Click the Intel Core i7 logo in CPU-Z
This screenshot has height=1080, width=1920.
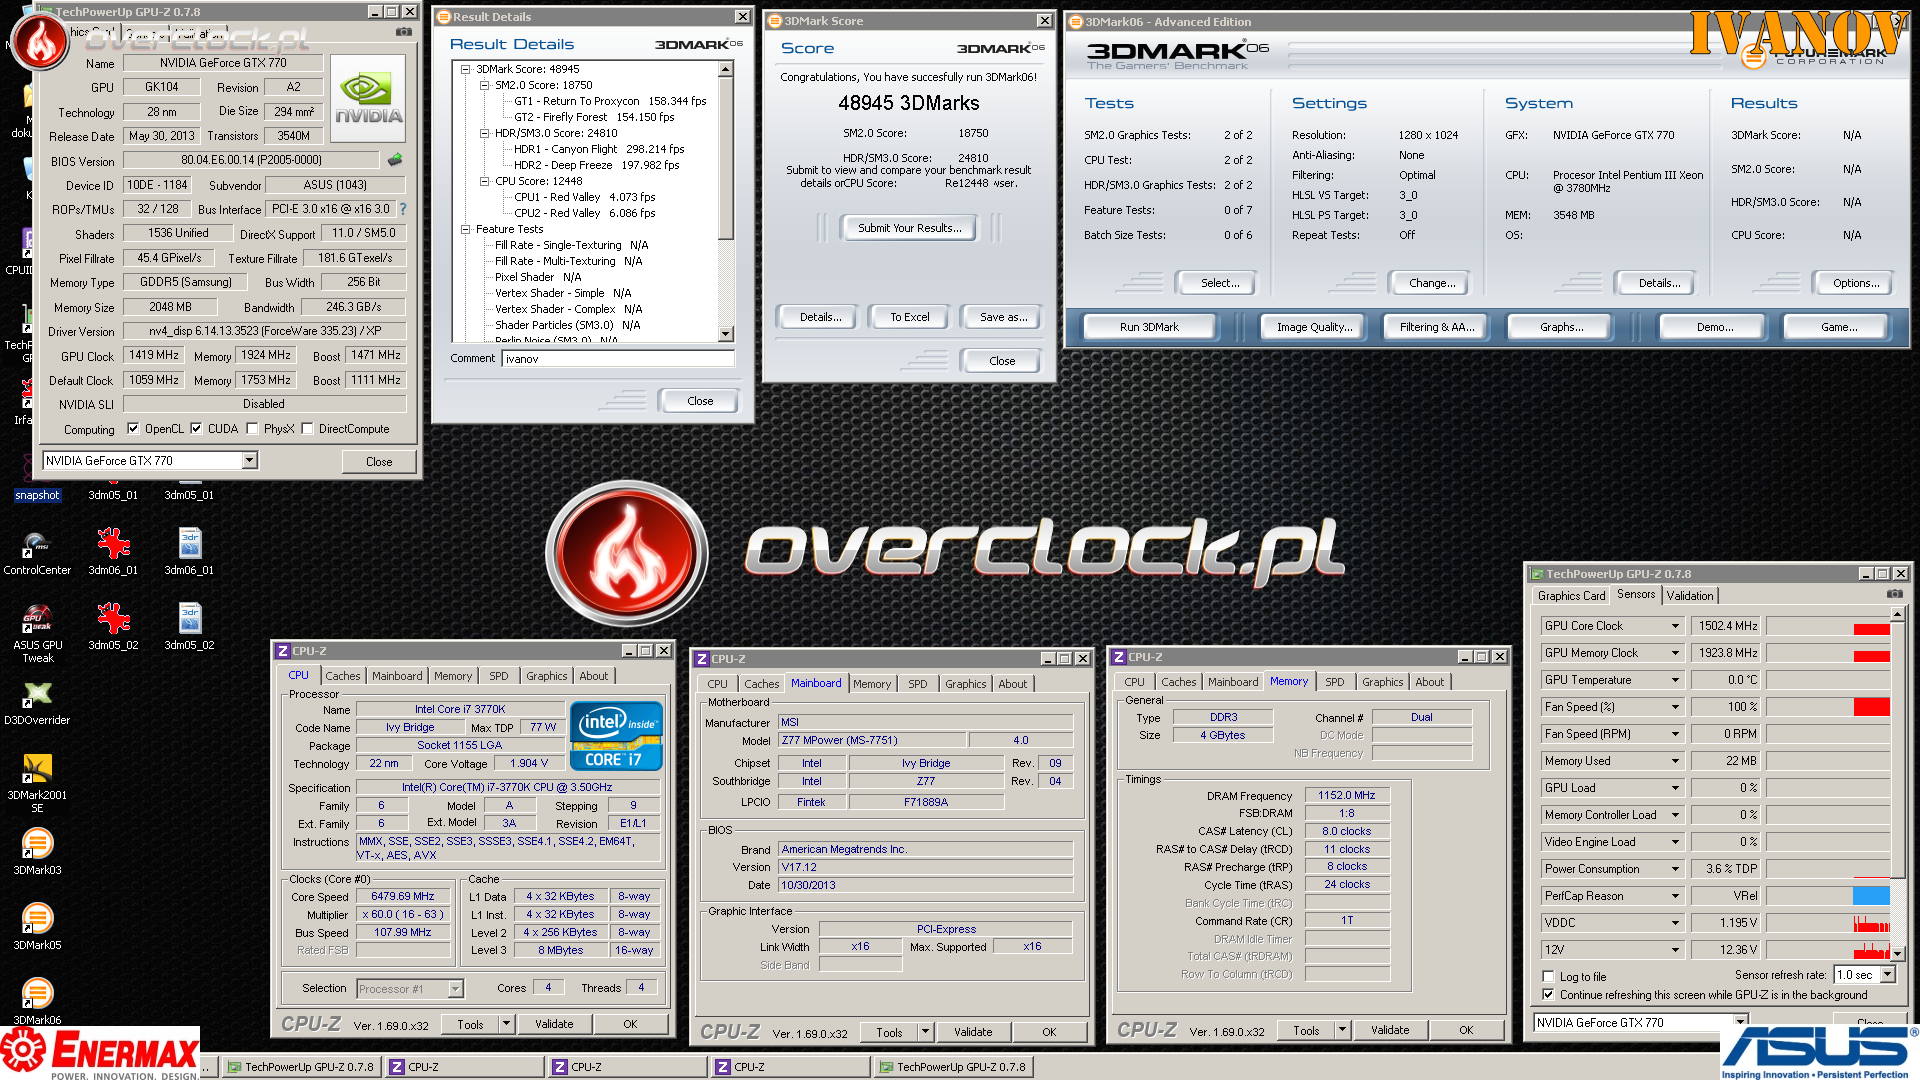tap(616, 735)
